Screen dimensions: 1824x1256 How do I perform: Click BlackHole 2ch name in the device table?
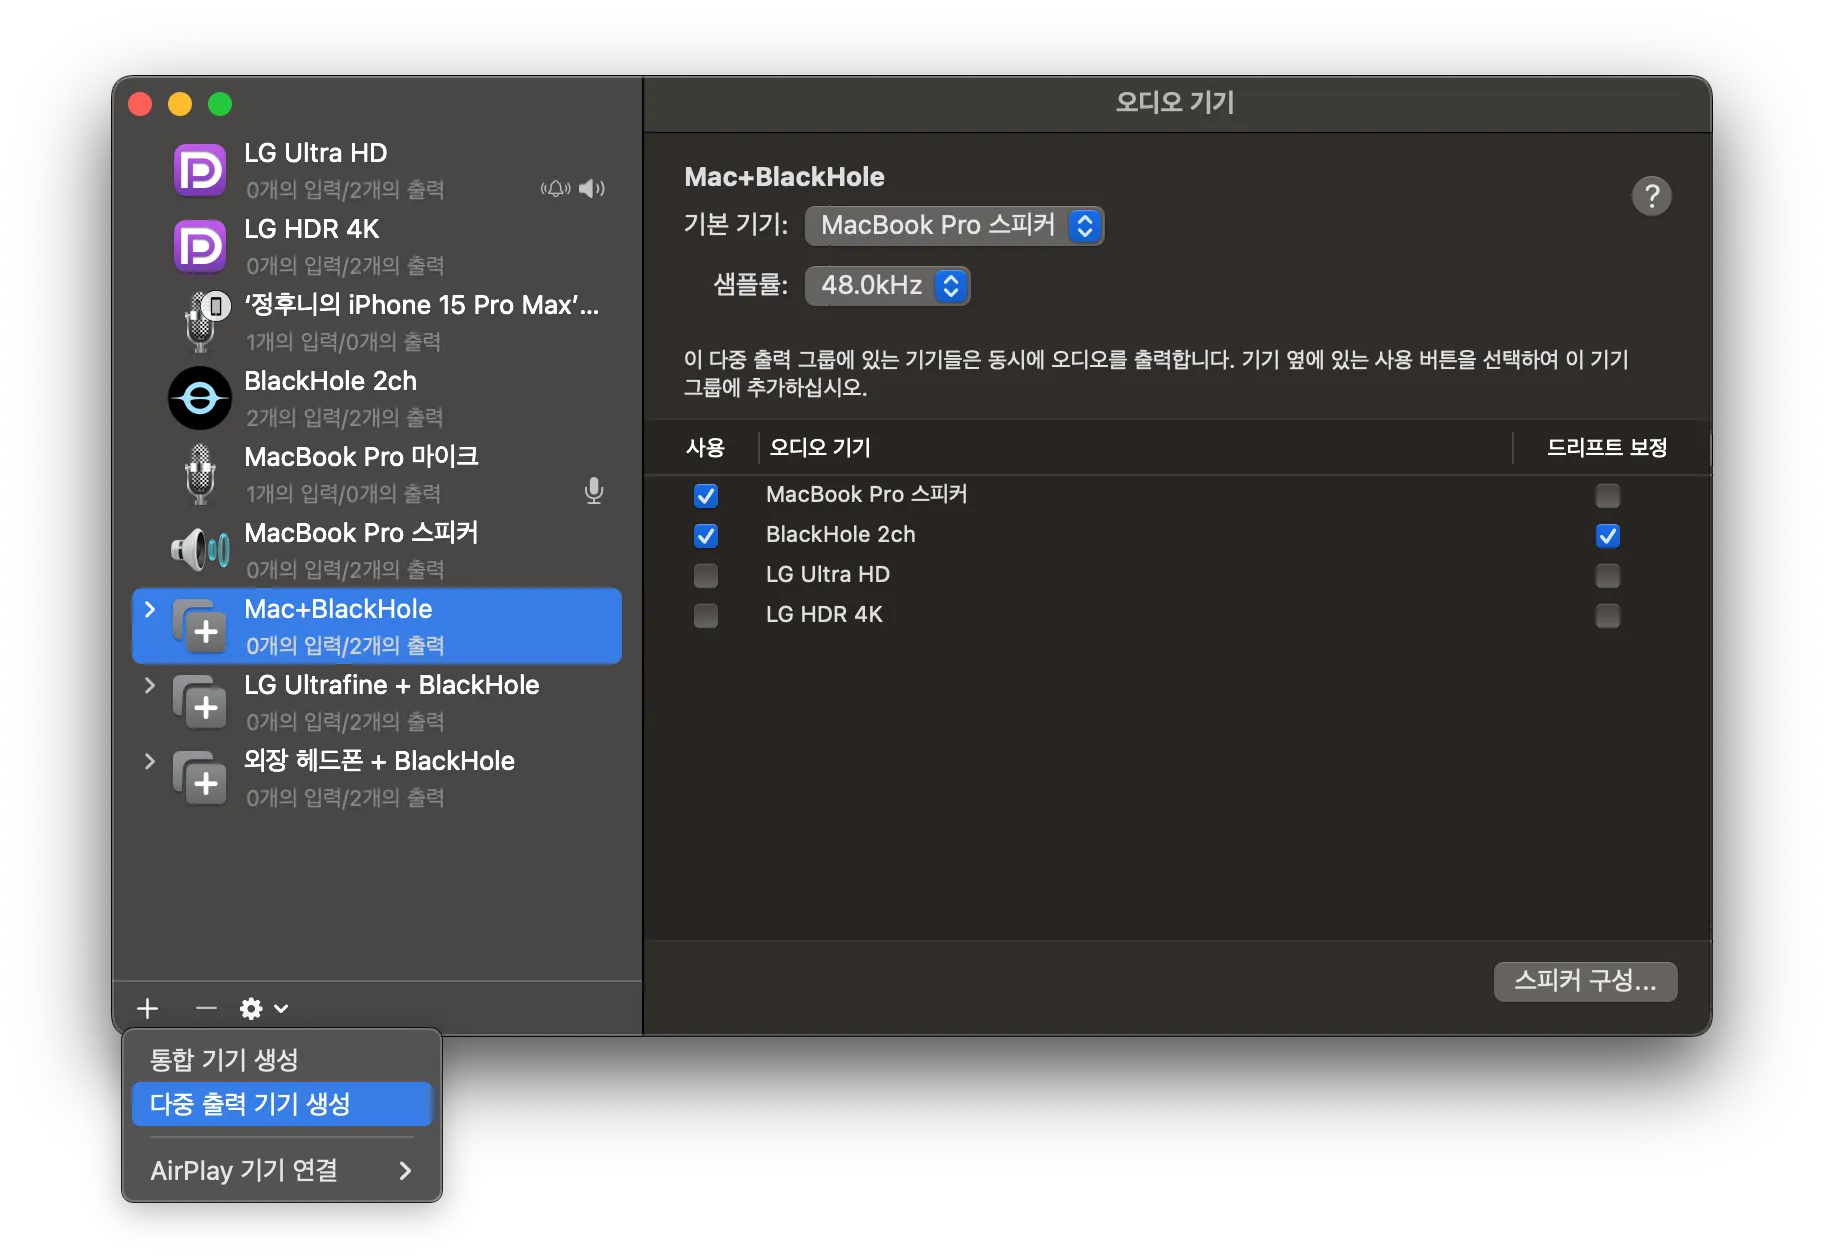click(841, 535)
